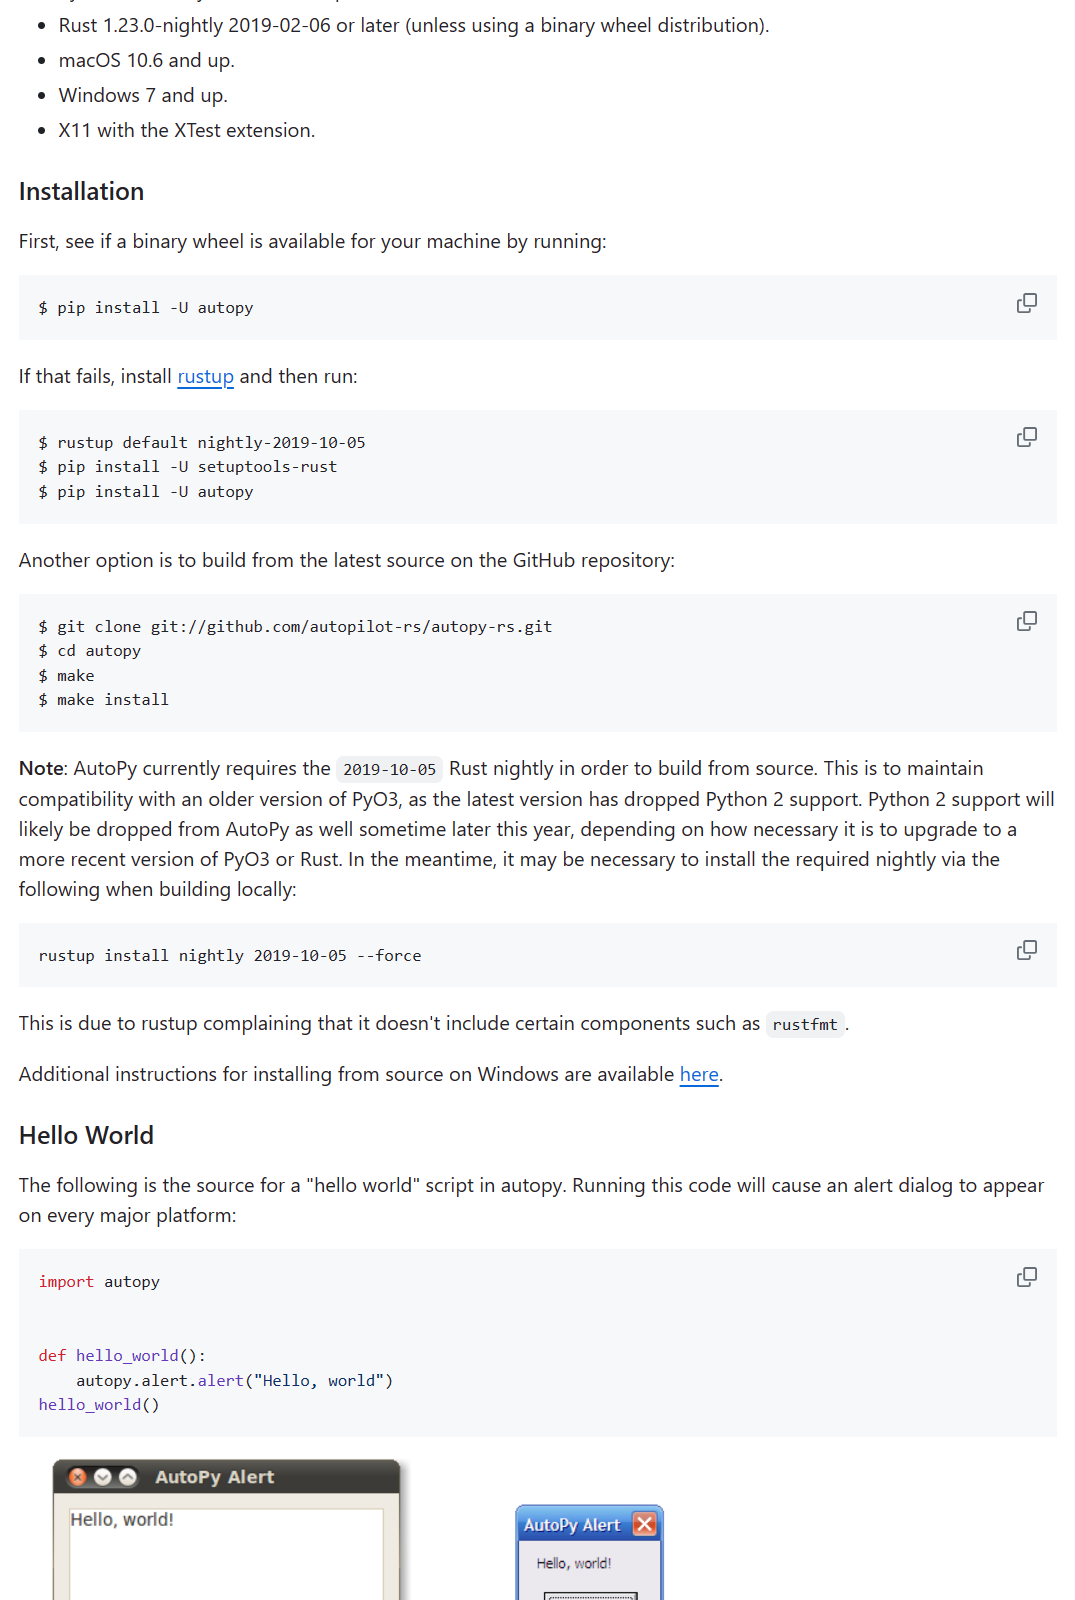Click the 'def hello_world():' code line
Screen dimensions: 1075x1600
pos(122,1355)
